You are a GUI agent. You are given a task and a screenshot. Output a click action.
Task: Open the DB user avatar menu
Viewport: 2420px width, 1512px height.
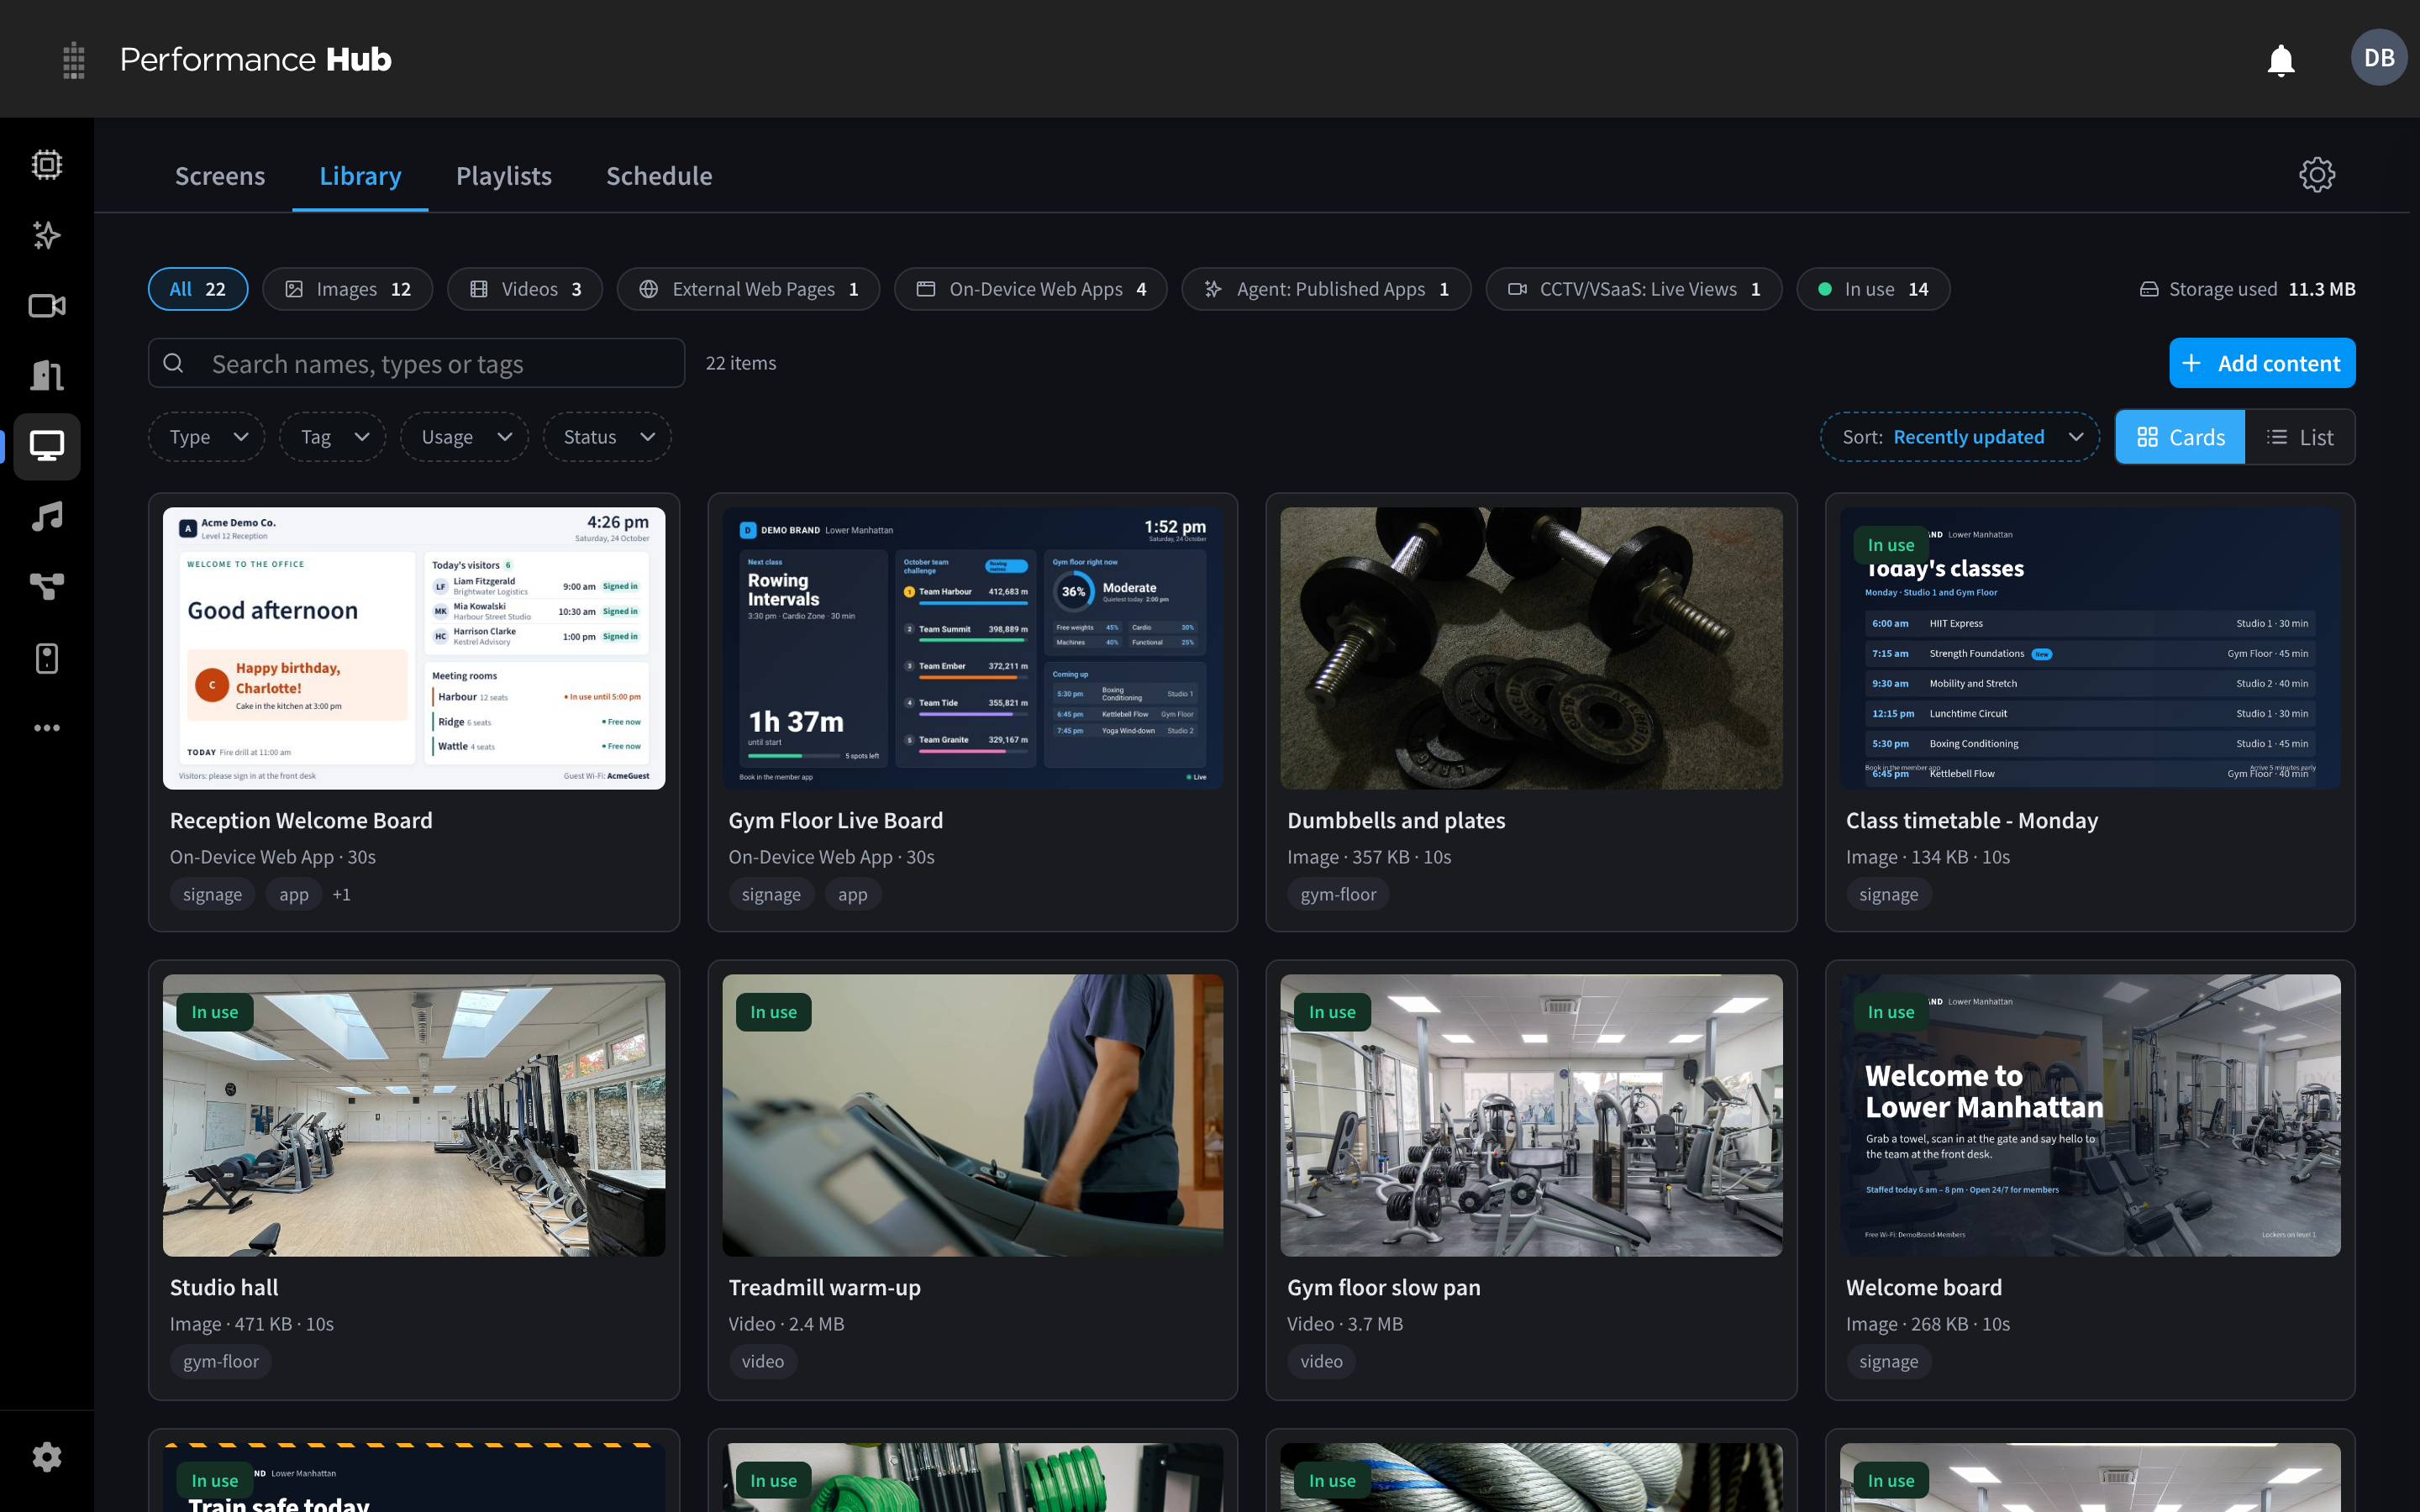(x=2378, y=58)
